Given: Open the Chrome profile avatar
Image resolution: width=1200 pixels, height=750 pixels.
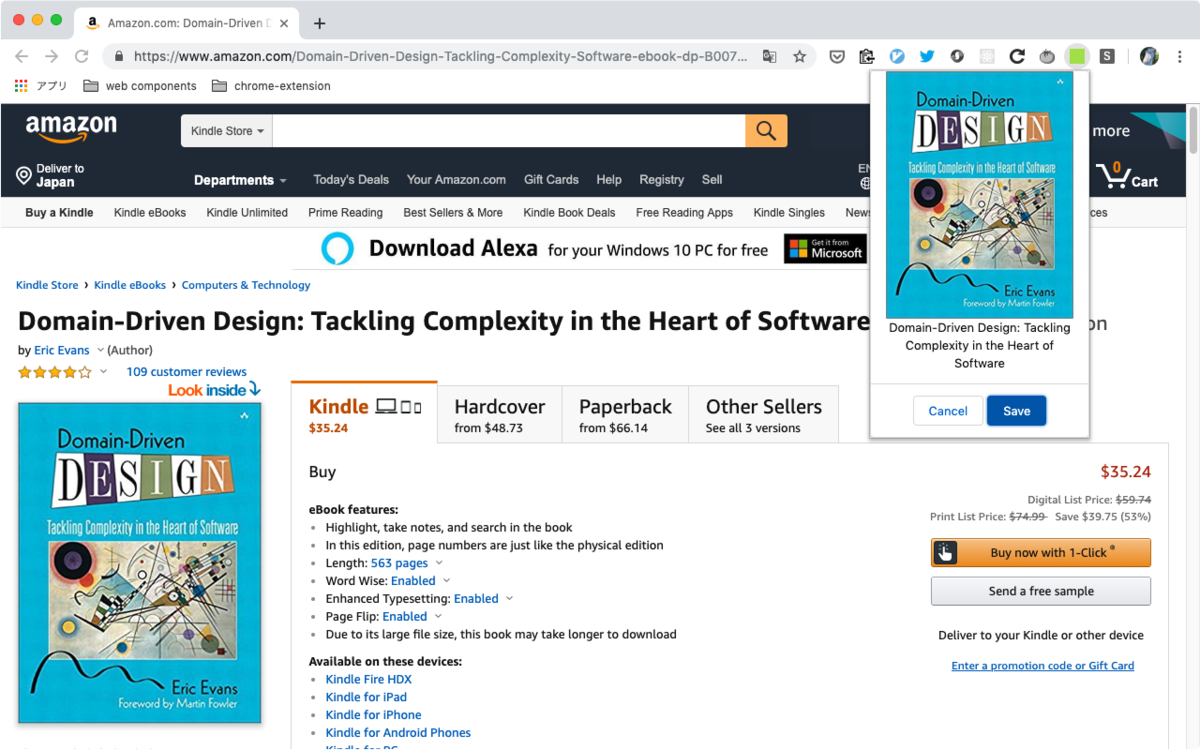Looking at the screenshot, I should pyautogui.click(x=1149, y=57).
